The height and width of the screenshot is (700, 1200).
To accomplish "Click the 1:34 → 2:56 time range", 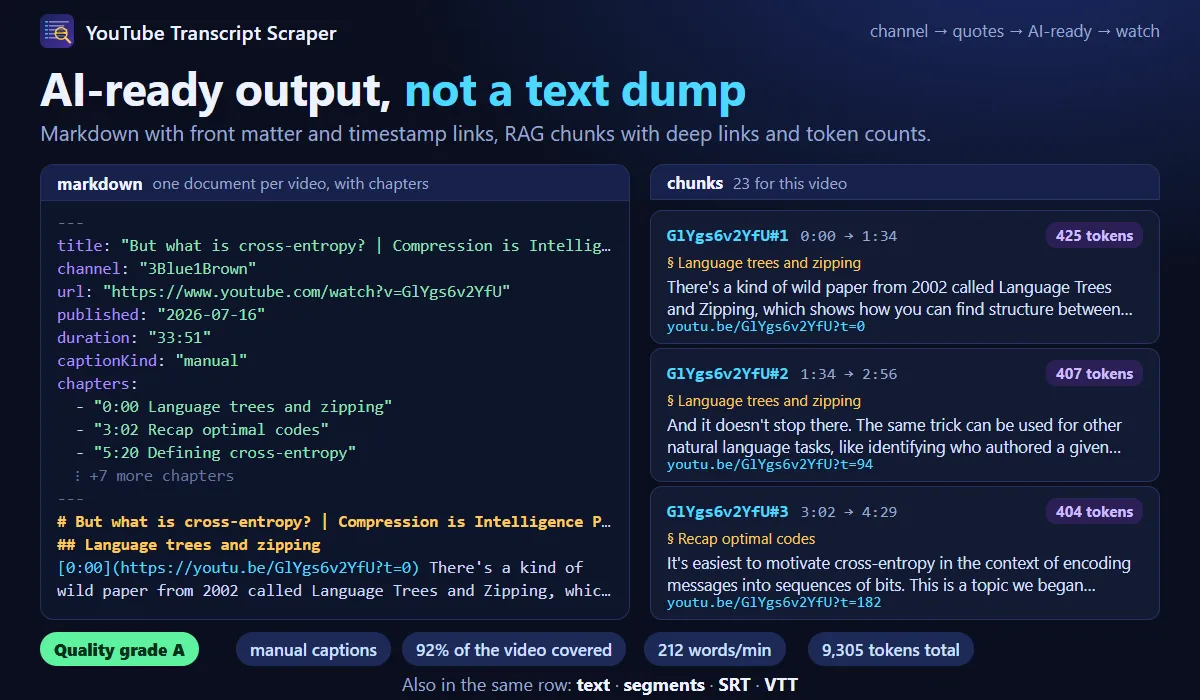I will pos(849,374).
